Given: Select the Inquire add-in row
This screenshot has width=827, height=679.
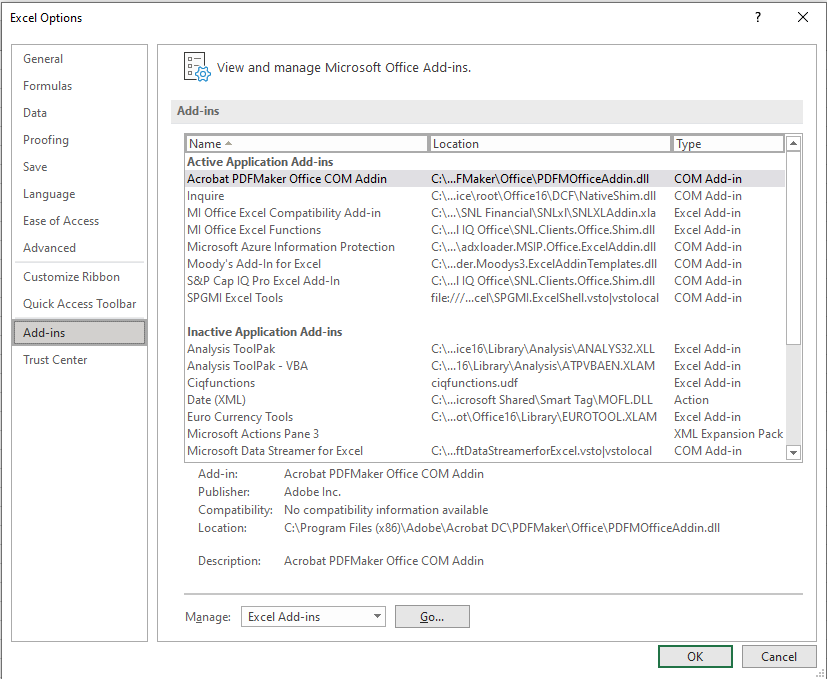Looking at the screenshot, I should click(x=485, y=196).
